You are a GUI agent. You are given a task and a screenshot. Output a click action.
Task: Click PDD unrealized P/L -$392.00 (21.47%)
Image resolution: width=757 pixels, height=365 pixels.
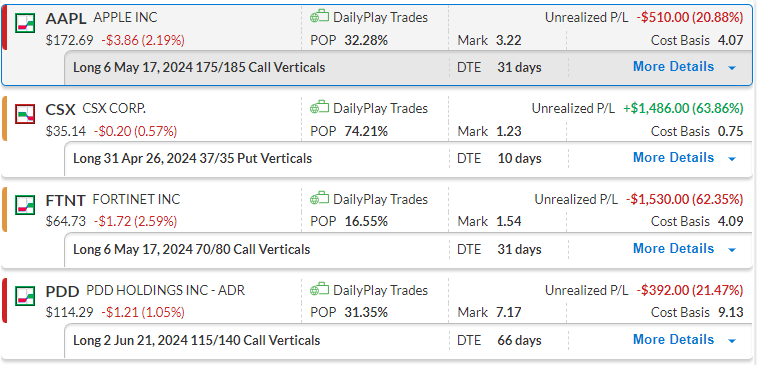pyautogui.click(x=689, y=290)
